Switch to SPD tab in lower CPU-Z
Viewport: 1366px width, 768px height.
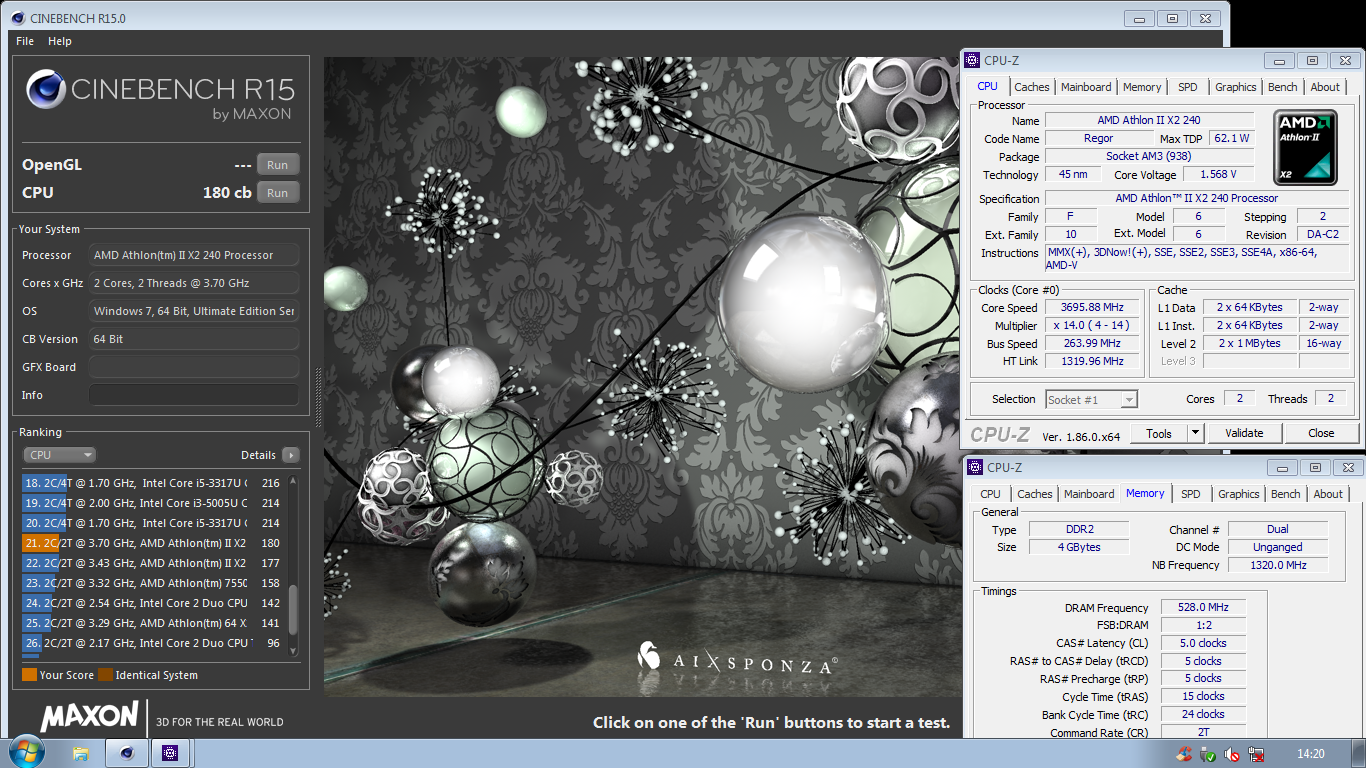point(1191,494)
